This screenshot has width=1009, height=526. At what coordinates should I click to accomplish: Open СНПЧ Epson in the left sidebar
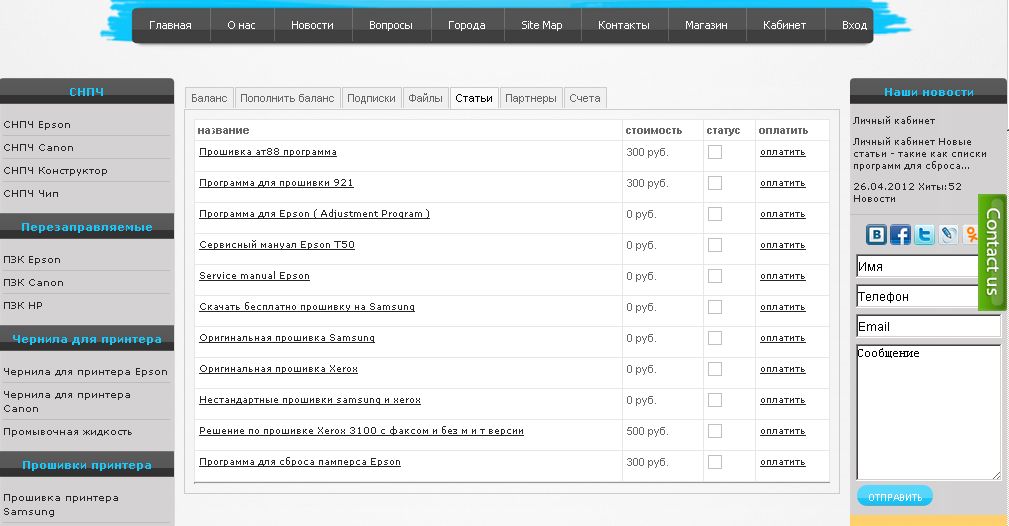(x=37, y=125)
